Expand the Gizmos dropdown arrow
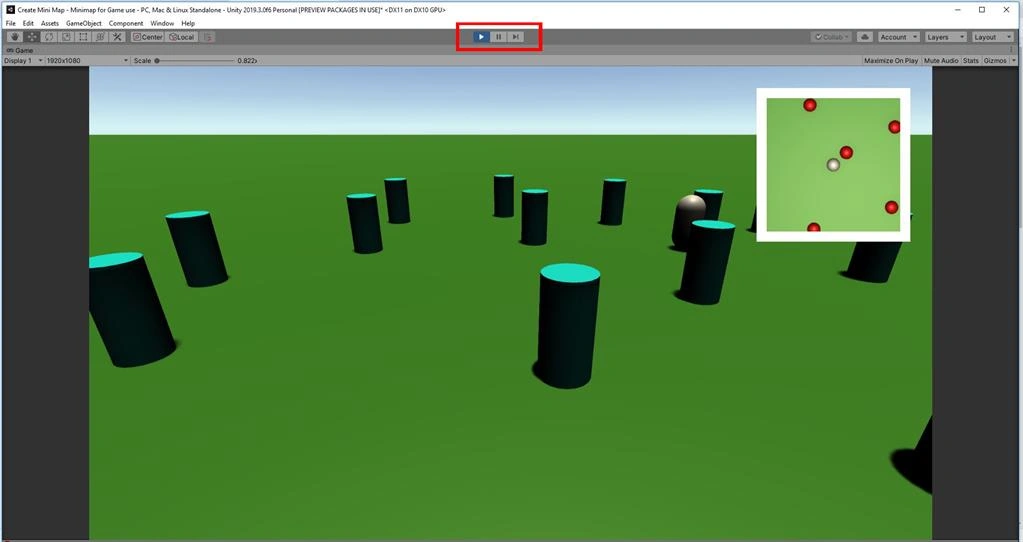Image resolution: width=1023 pixels, height=542 pixels. point(1013,61)
